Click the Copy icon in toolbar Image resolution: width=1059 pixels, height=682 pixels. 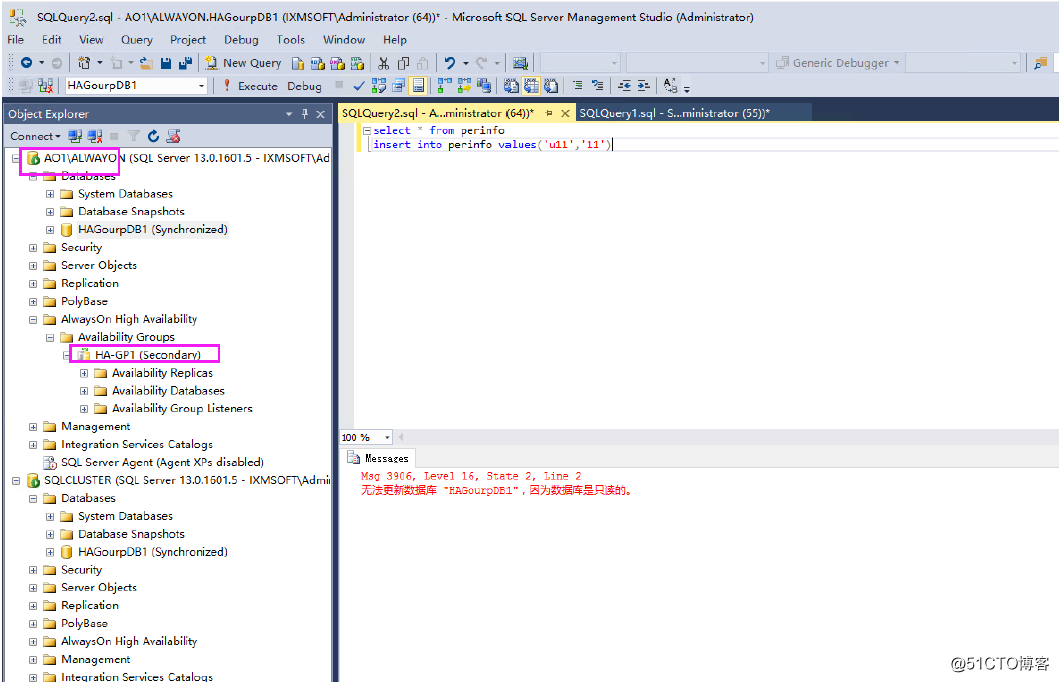point(403,63)
